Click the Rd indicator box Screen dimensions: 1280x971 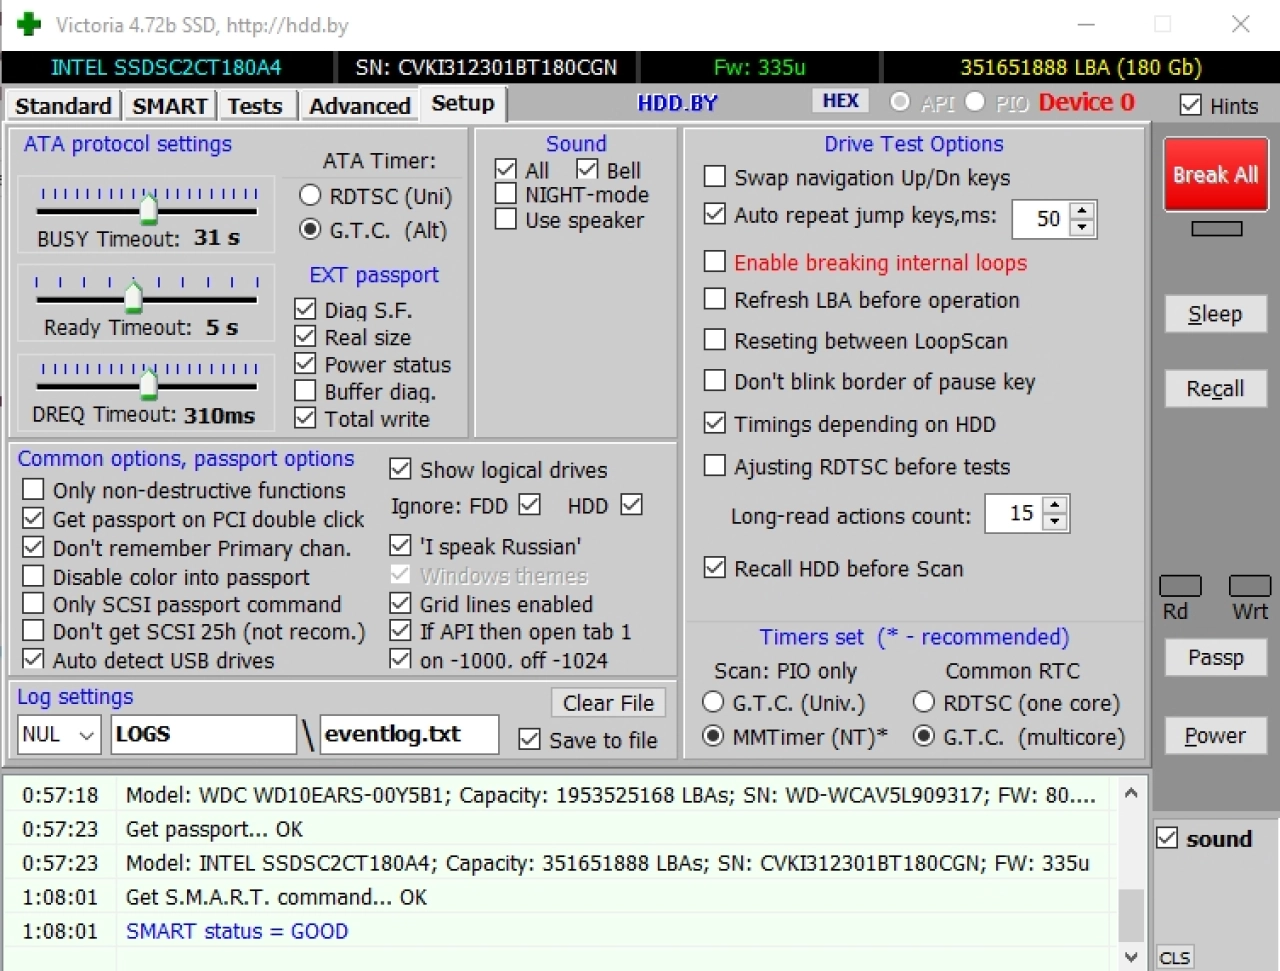pyautogui.click(x=1180, y=586)
